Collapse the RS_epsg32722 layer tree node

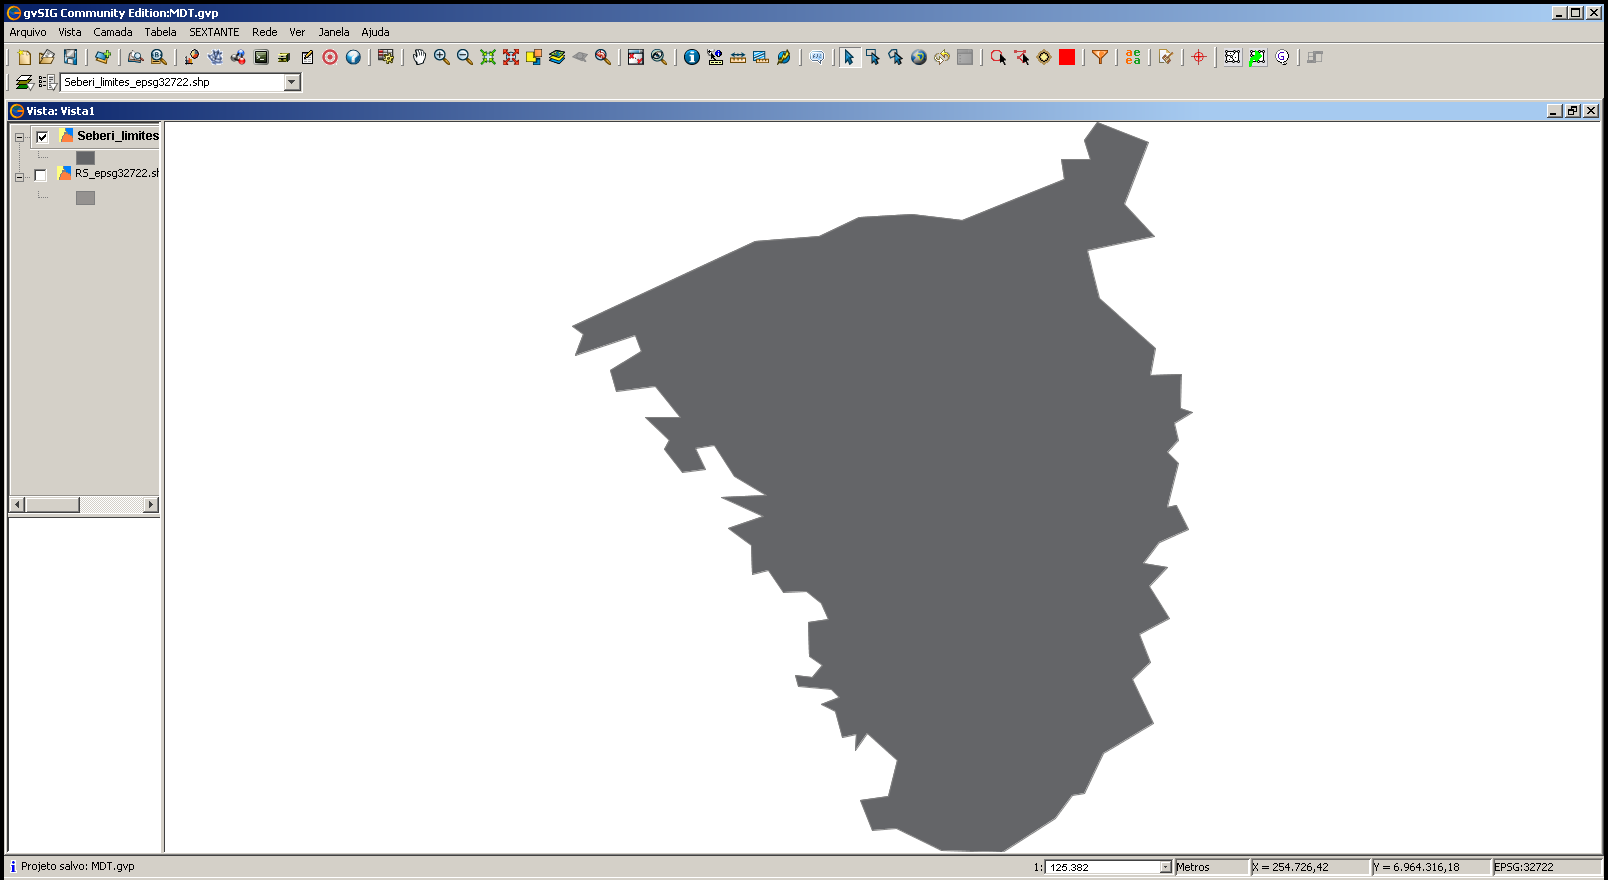tap(19, 177)
